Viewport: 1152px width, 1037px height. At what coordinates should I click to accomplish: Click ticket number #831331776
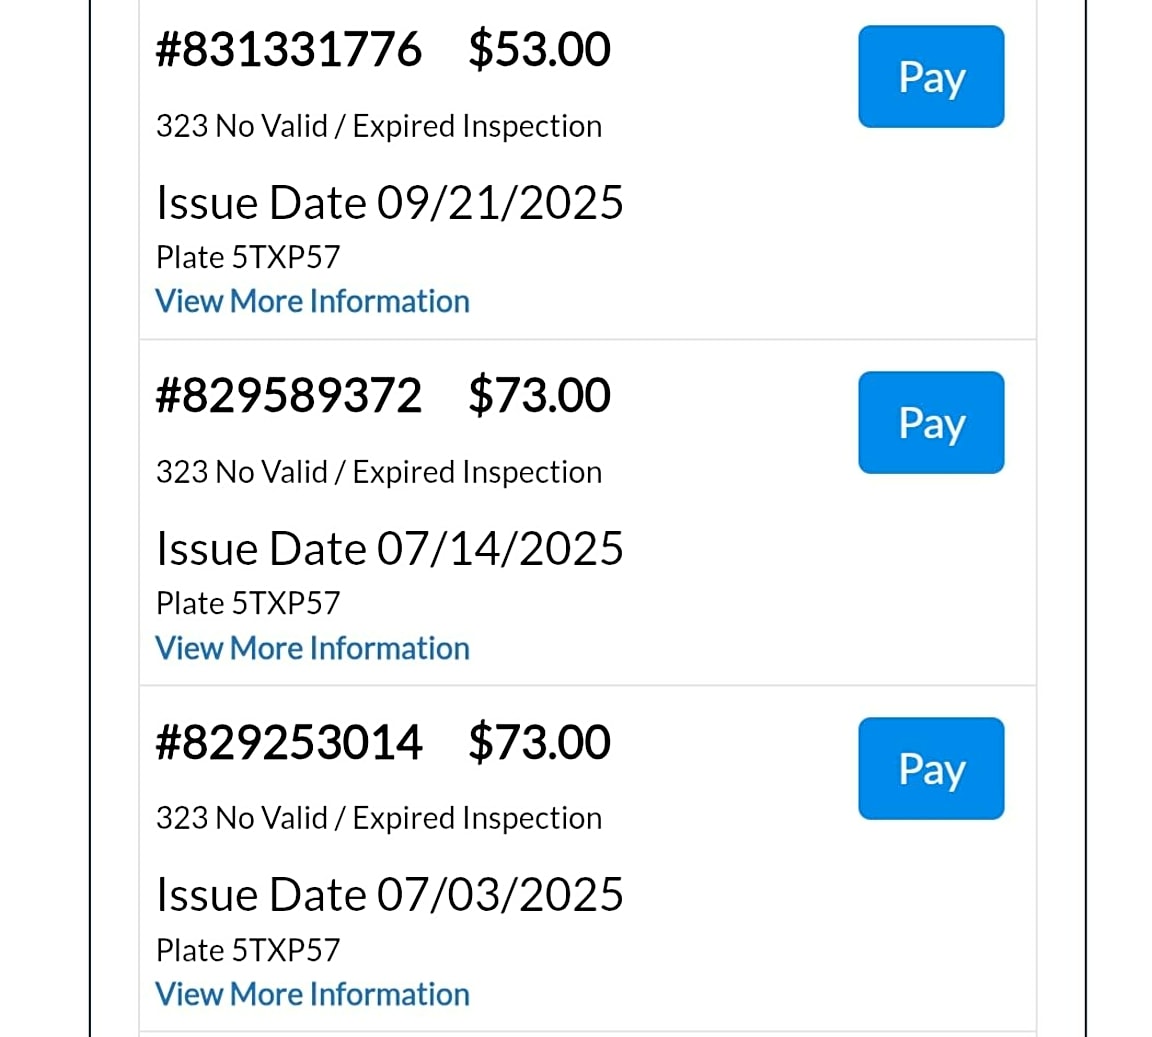coord(289,50)
